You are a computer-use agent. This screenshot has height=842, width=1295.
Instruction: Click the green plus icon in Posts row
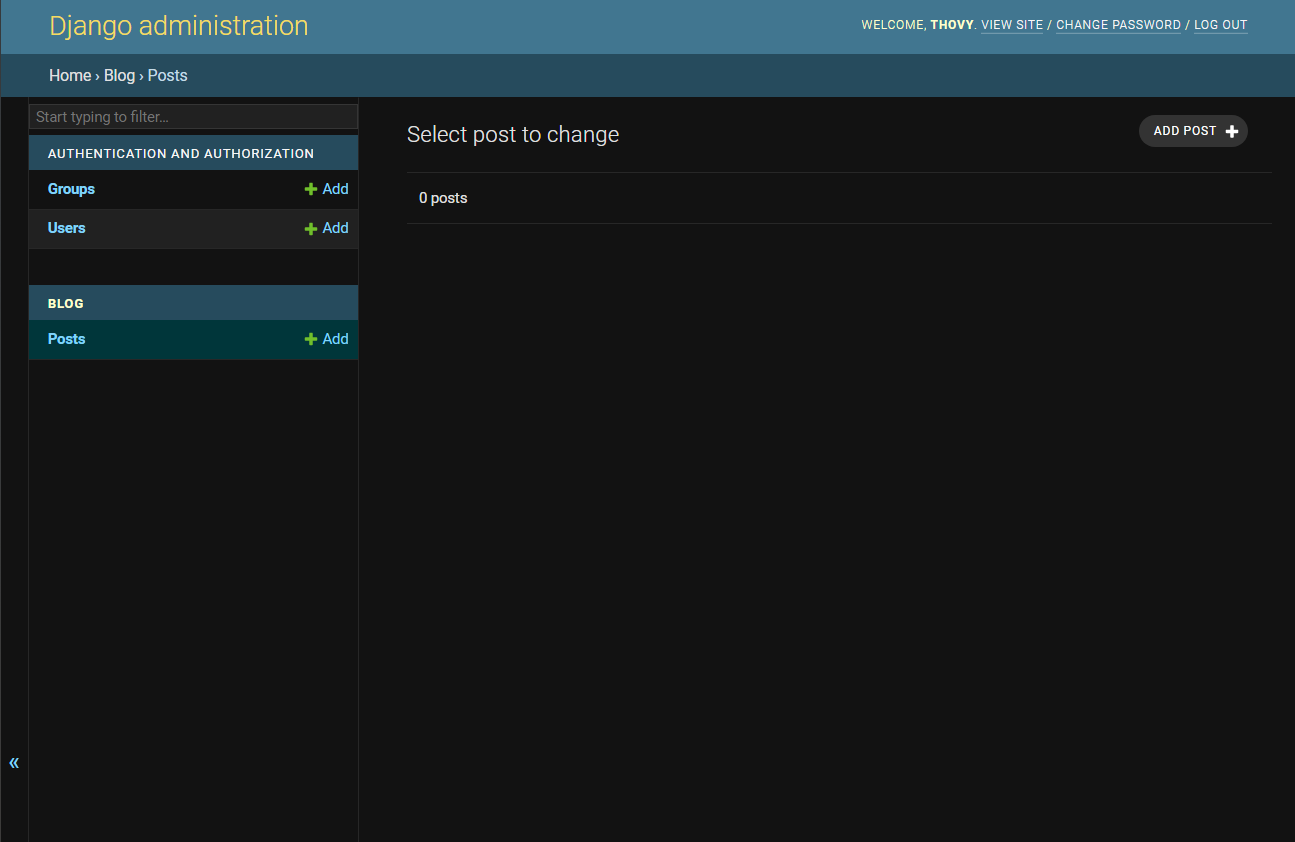[x=311, y=340]
